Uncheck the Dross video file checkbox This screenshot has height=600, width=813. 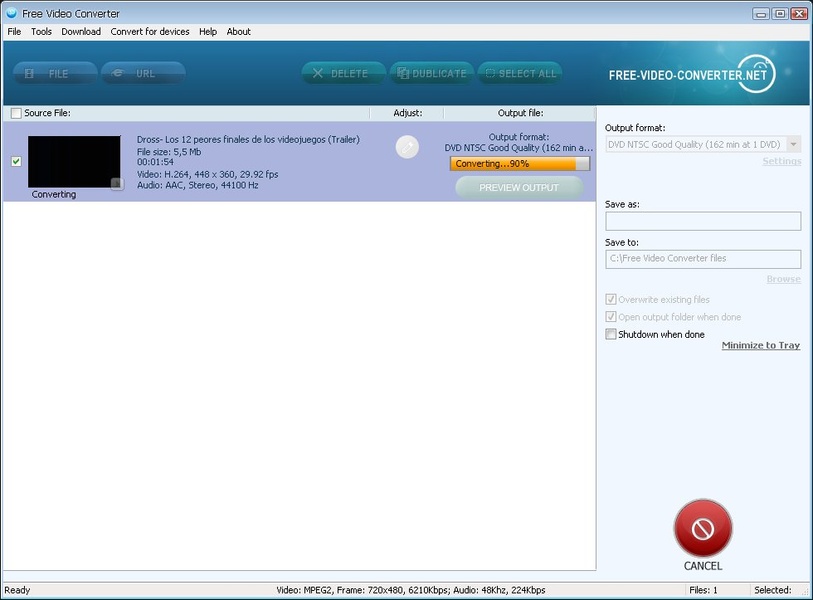tap(16, 162)
